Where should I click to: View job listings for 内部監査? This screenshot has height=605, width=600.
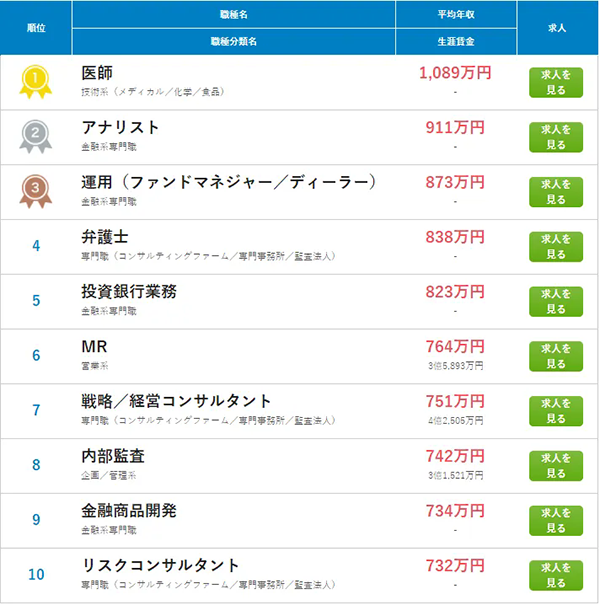click(x=556, y=466)
